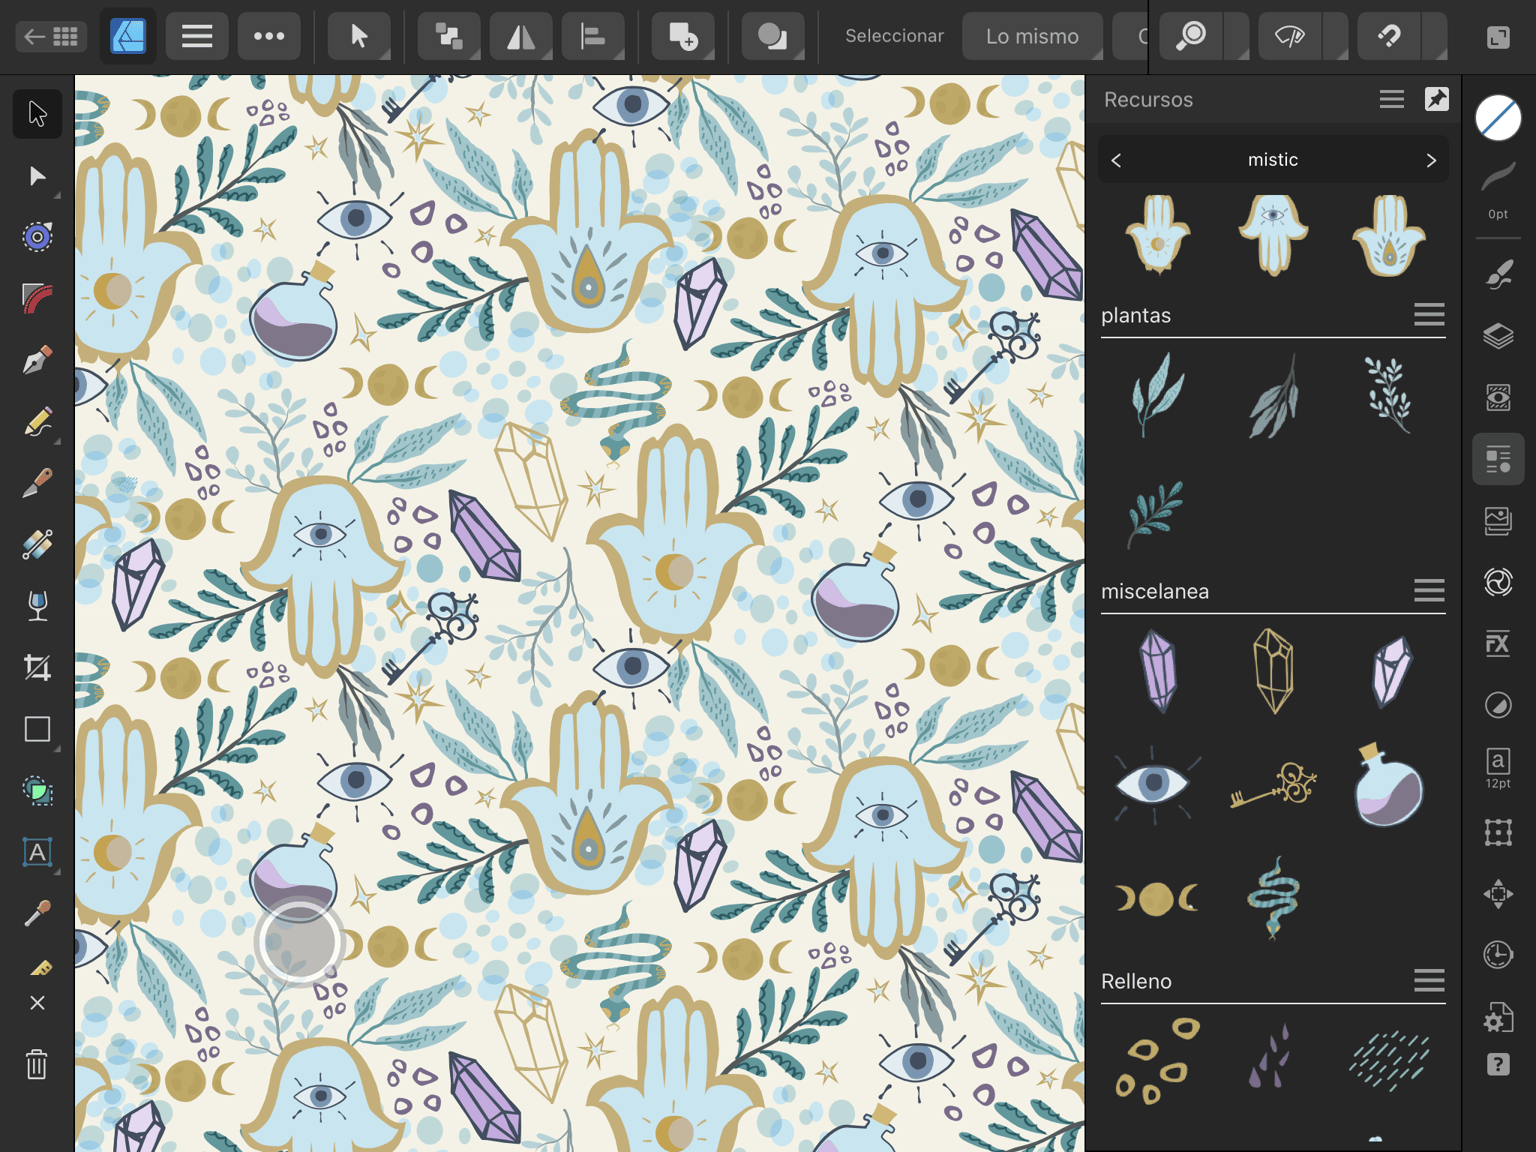Open the History studio

[1498, 955]
